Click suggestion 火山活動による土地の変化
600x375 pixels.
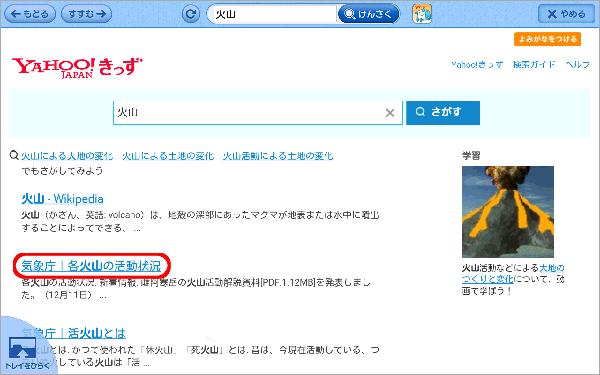click(278, 156)
